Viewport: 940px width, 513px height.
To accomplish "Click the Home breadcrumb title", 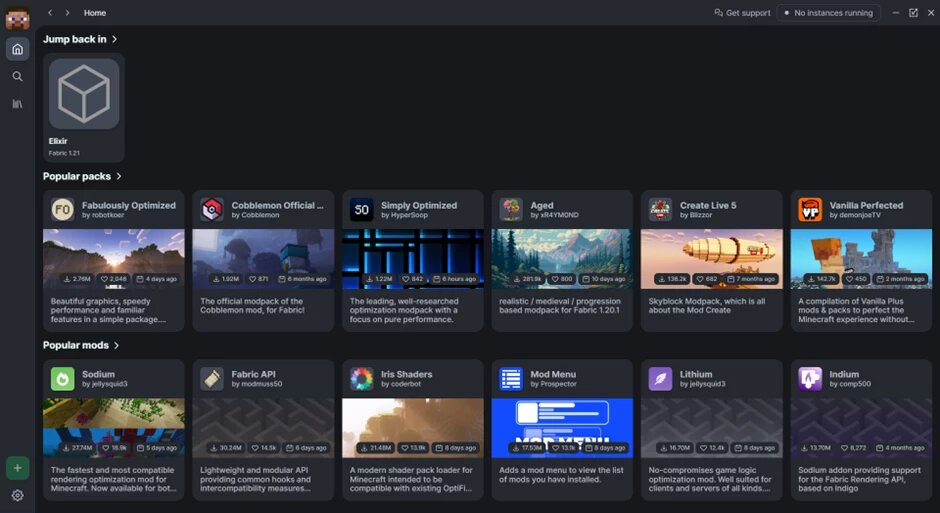I will [x=95, y=13].
